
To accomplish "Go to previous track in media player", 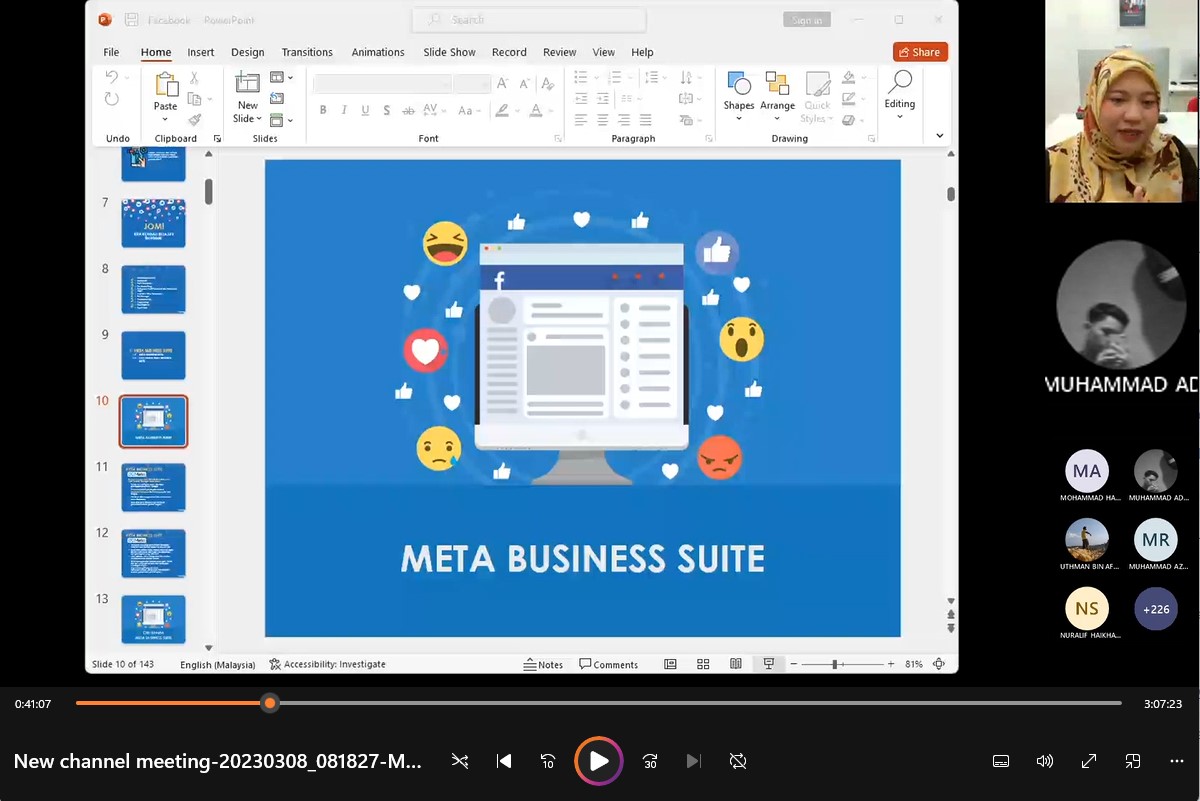I will point(504,761).
